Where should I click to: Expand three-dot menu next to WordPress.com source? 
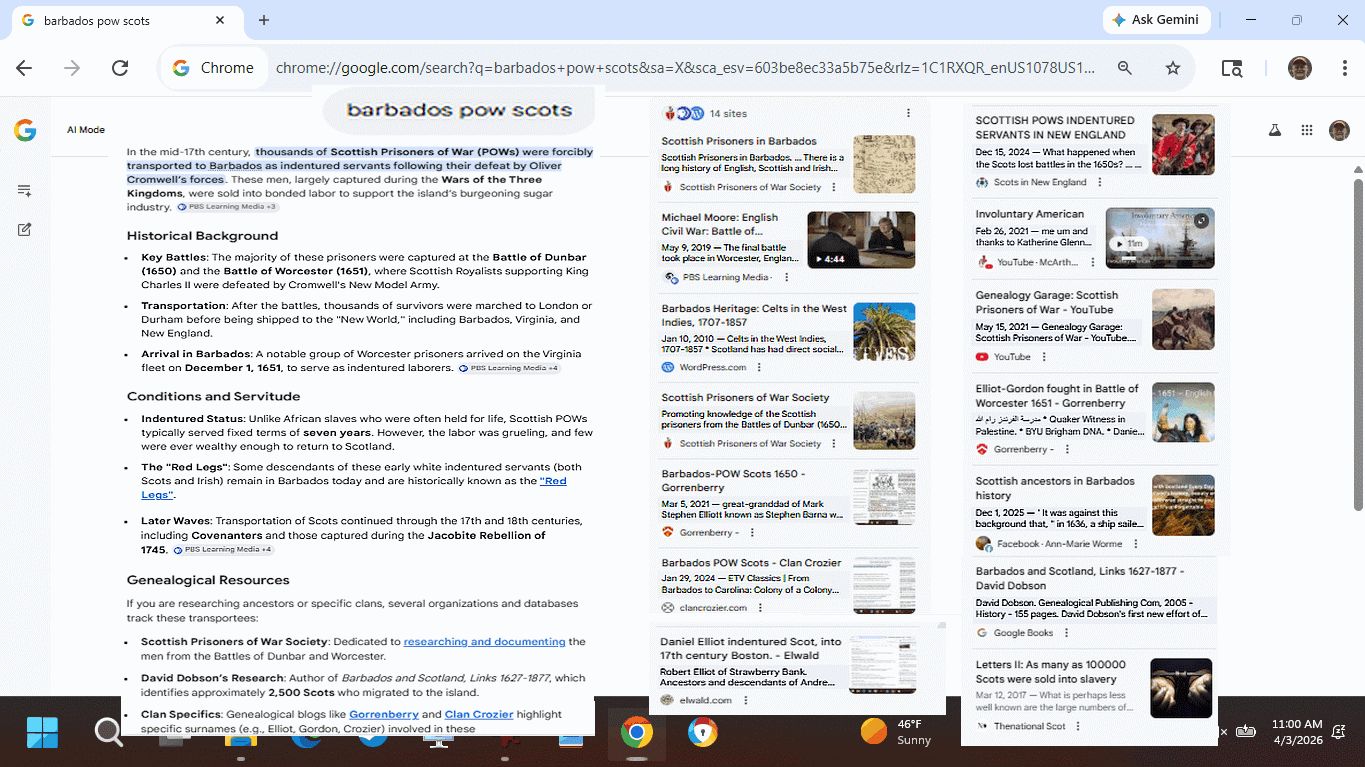pos(759,367)
